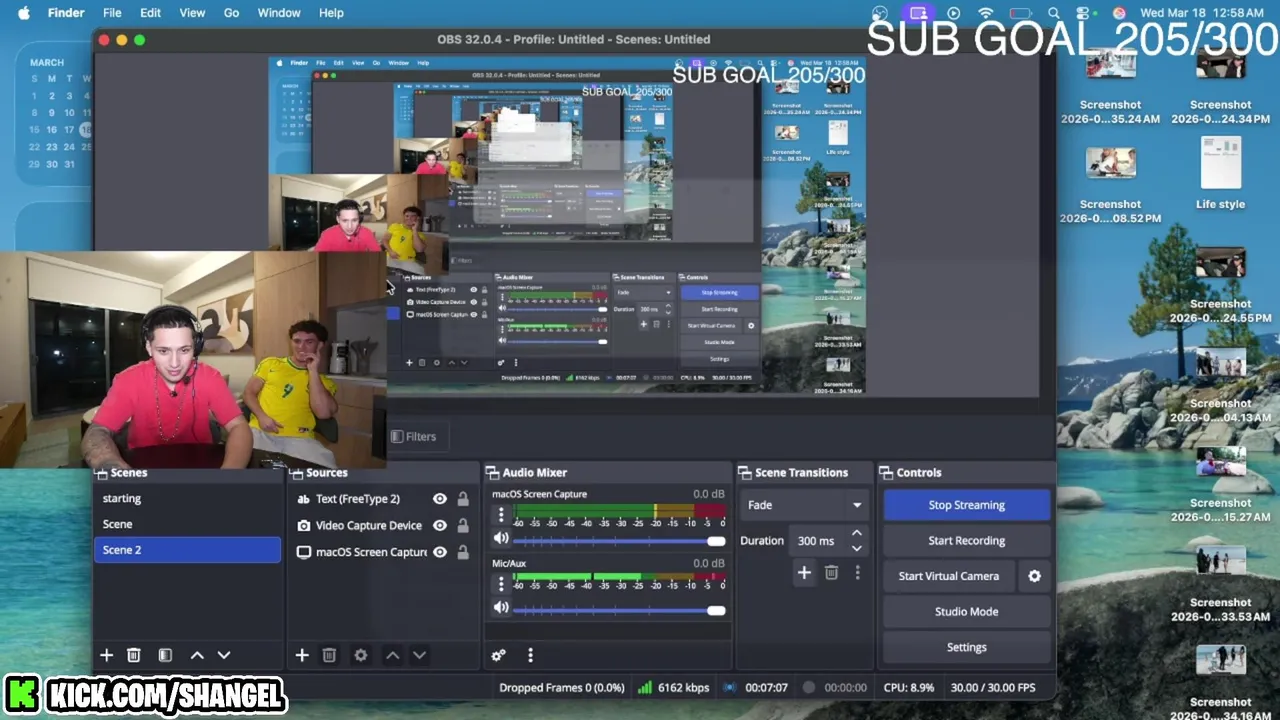Click the screen sharing icon in menu bar

click(918, 13)
